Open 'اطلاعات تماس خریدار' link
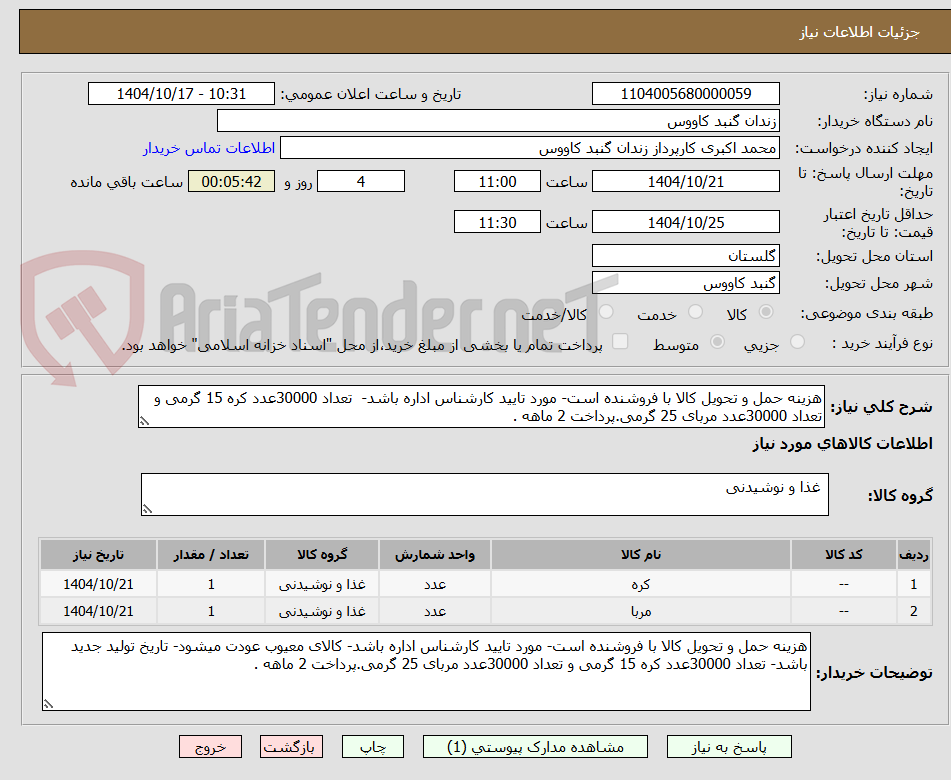 (x=209, y=148)
